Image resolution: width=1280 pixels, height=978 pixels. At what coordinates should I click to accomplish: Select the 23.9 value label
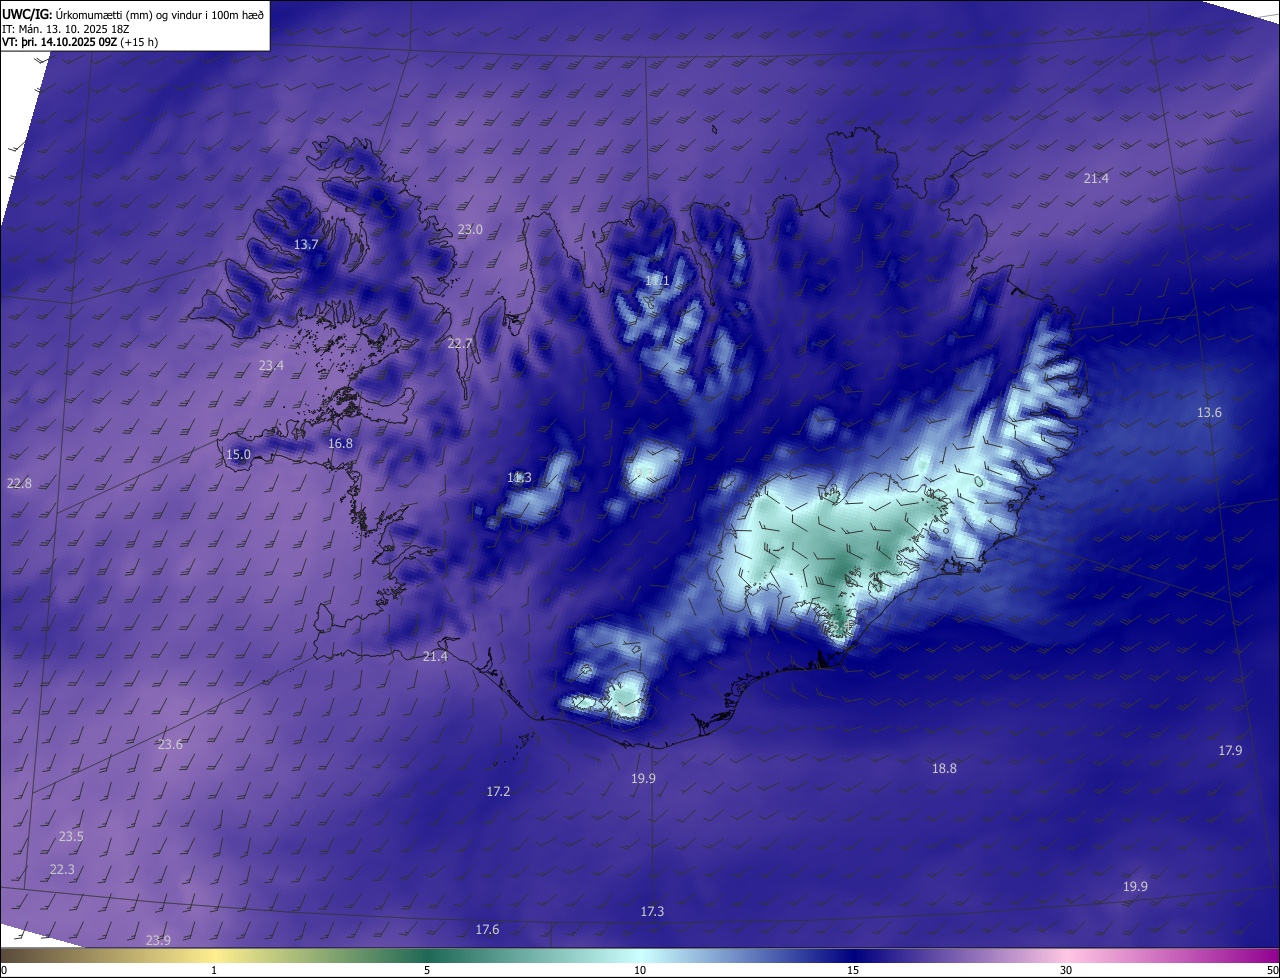point(158,940)
